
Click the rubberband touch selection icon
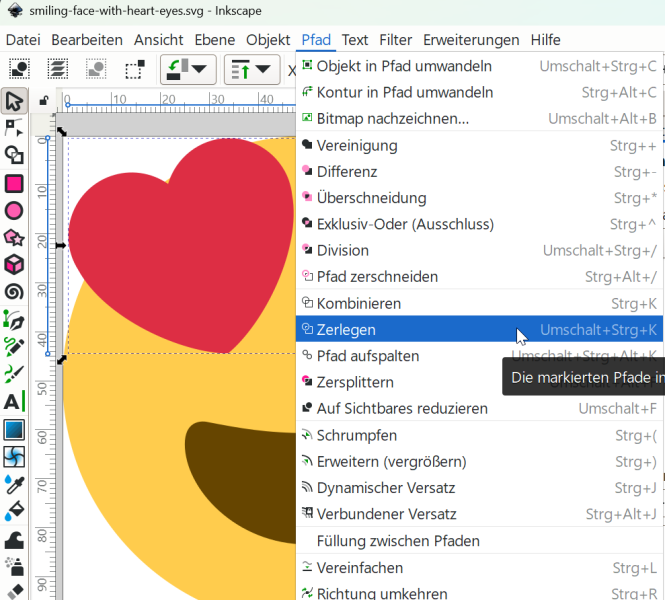pos(135,69)
